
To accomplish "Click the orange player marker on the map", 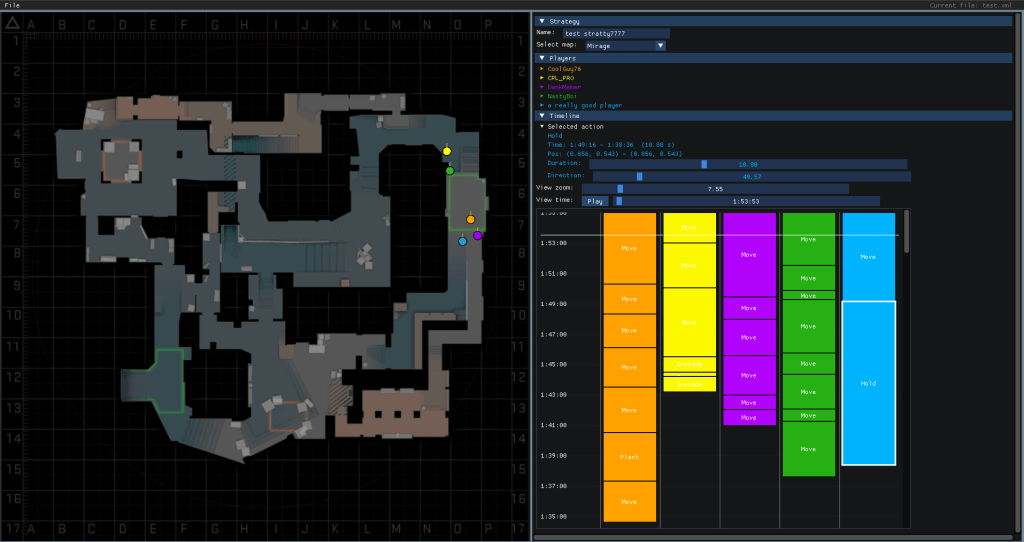I will point(470,219).
